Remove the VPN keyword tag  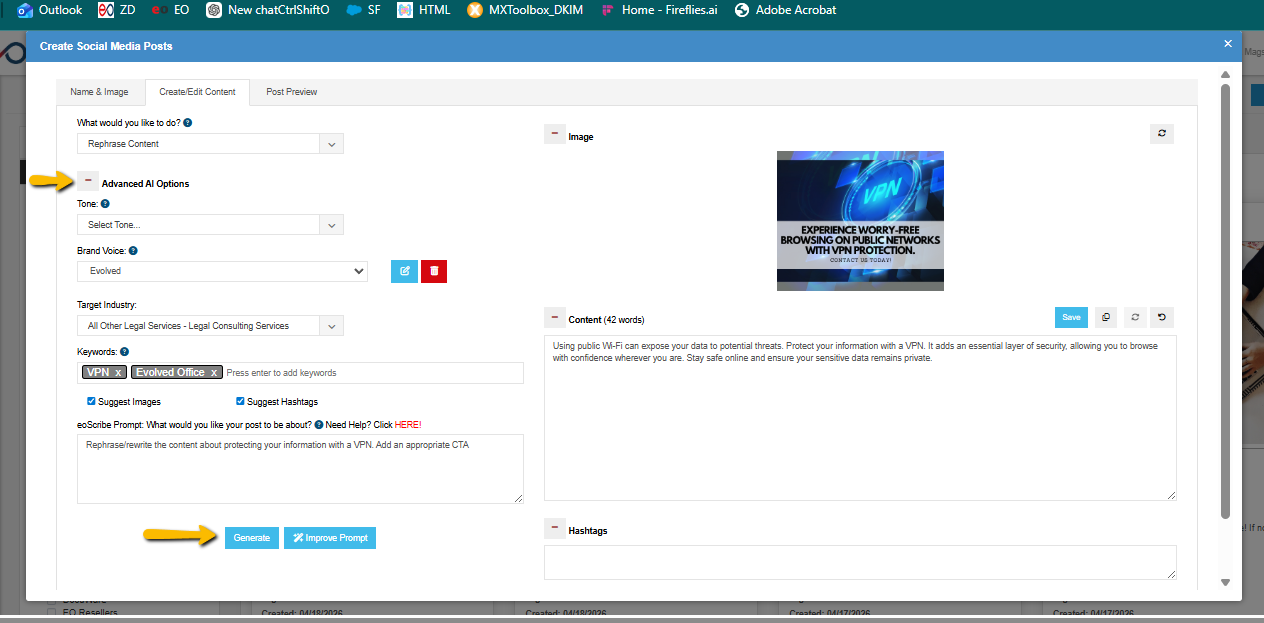tap(118, 372)
